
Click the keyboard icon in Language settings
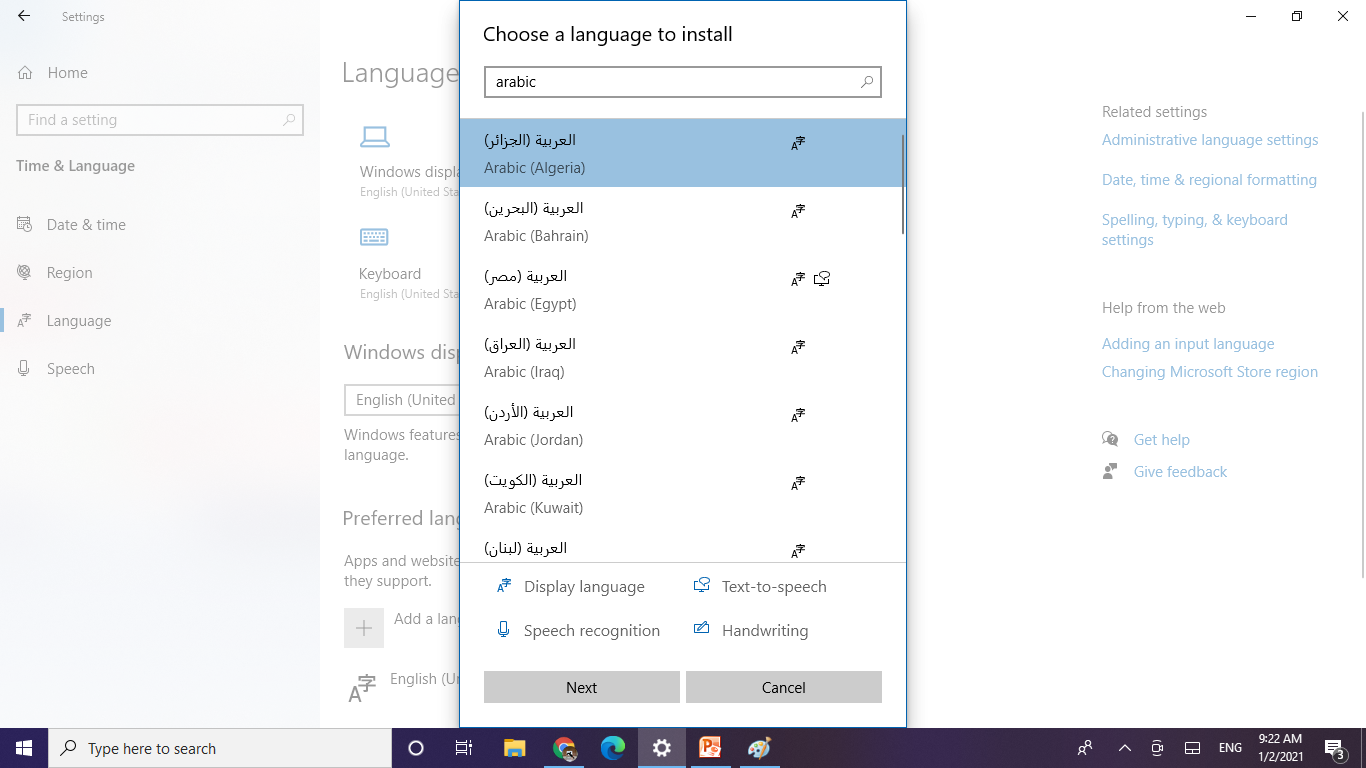(375, 237)
